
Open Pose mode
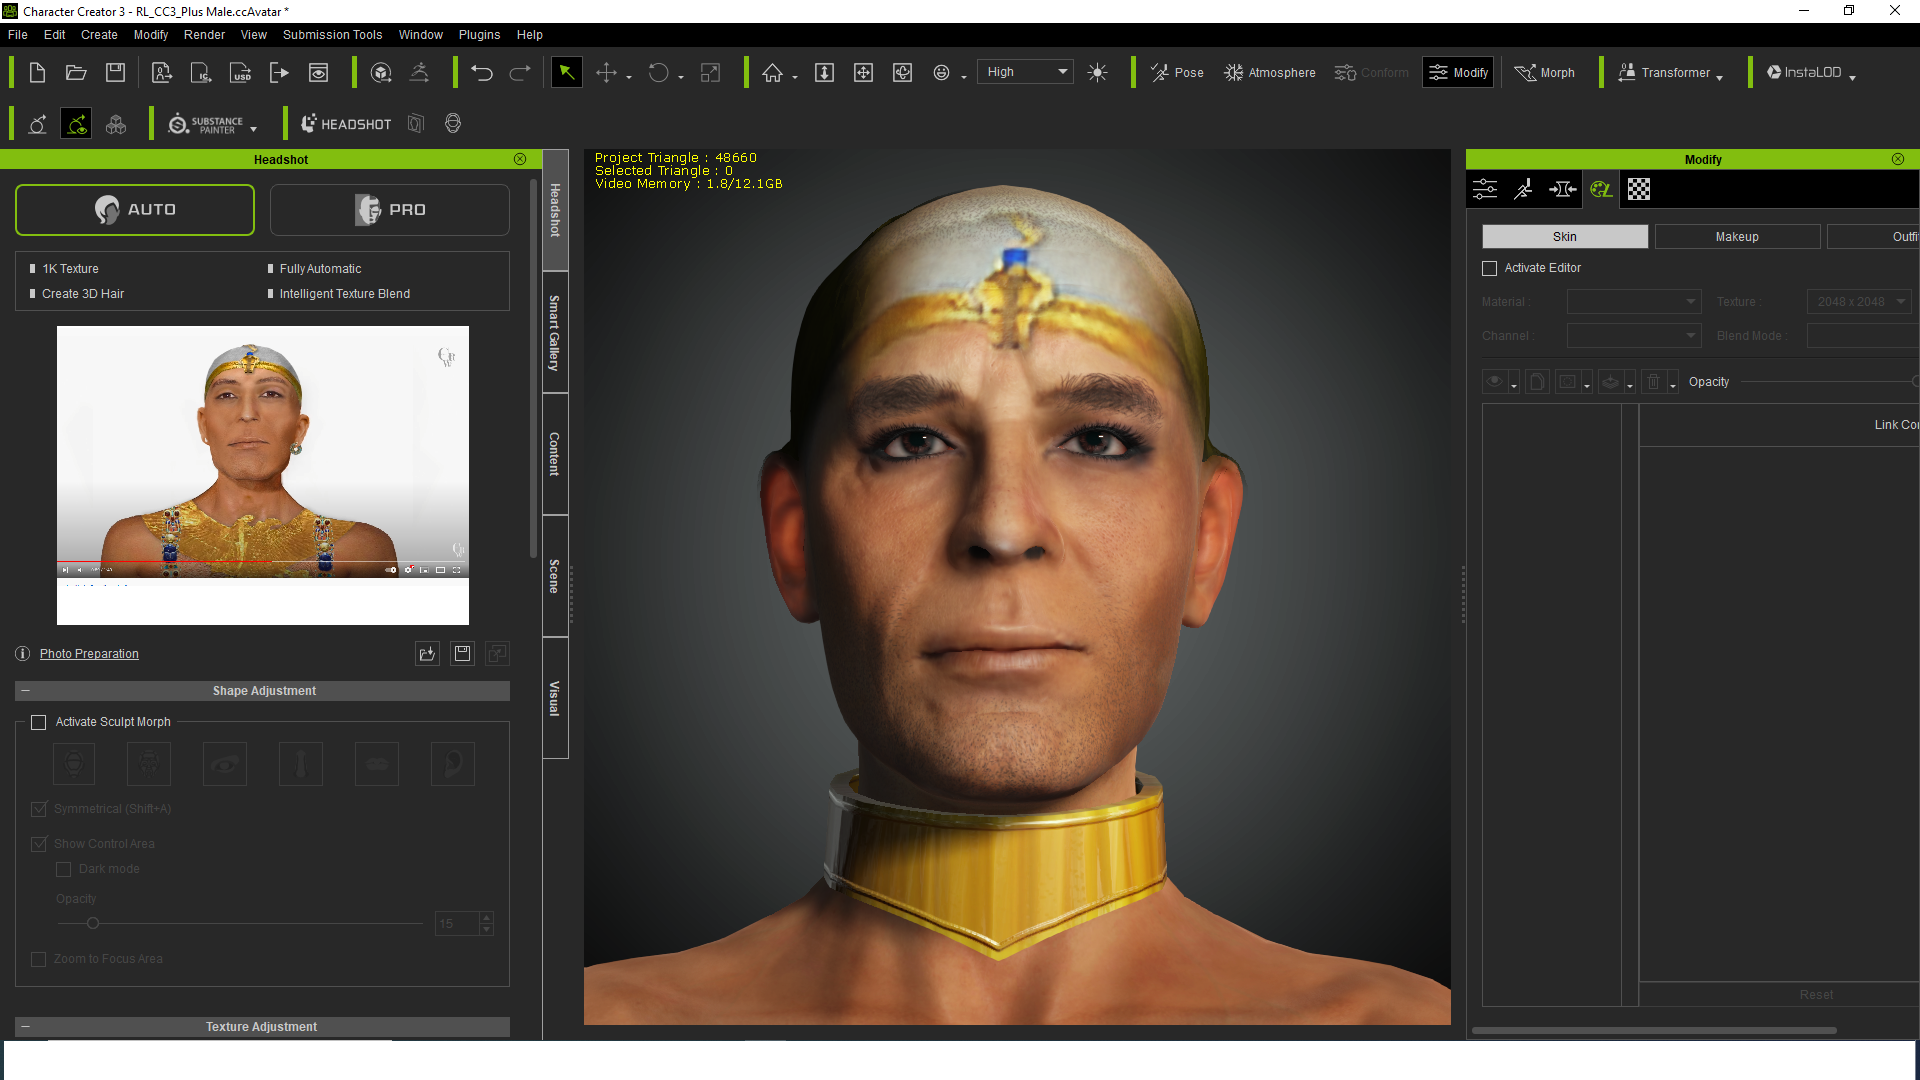coord(1177,72)
